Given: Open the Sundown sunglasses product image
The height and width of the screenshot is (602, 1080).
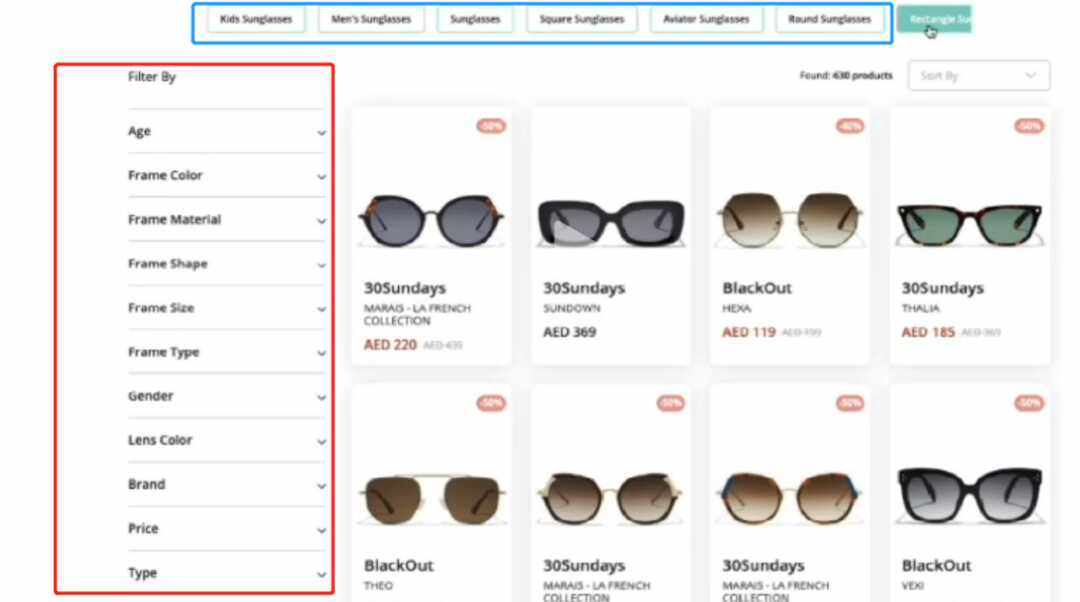Looking at the screenshot, I should tap(611, 222).
